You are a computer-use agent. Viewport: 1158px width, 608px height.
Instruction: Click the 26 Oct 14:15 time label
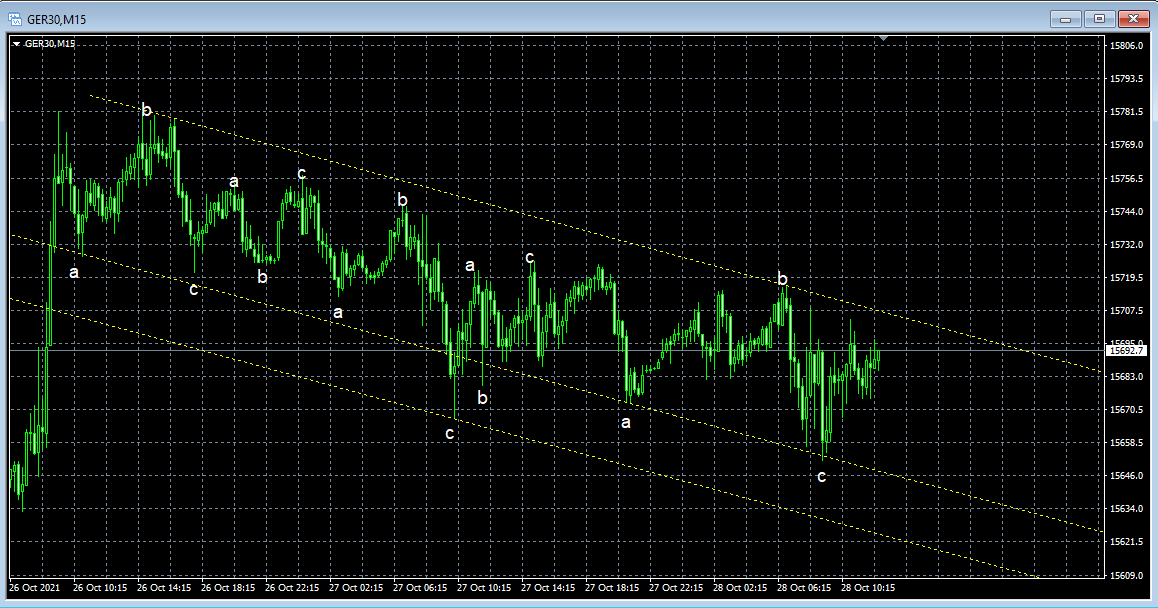(164, 588)
